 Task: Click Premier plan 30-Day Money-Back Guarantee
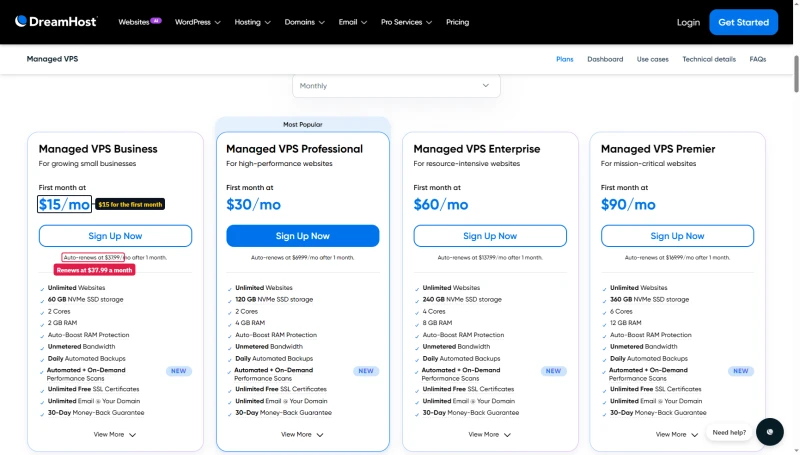pyautogui.click(x=658, y=413)
